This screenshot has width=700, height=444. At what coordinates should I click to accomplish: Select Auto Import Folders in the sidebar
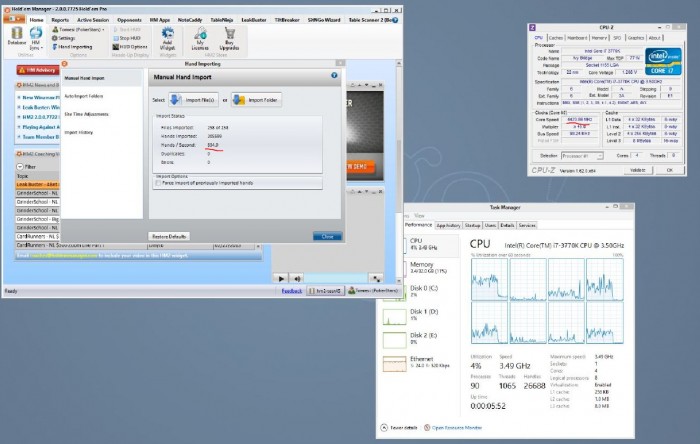(x=83, y=96)
